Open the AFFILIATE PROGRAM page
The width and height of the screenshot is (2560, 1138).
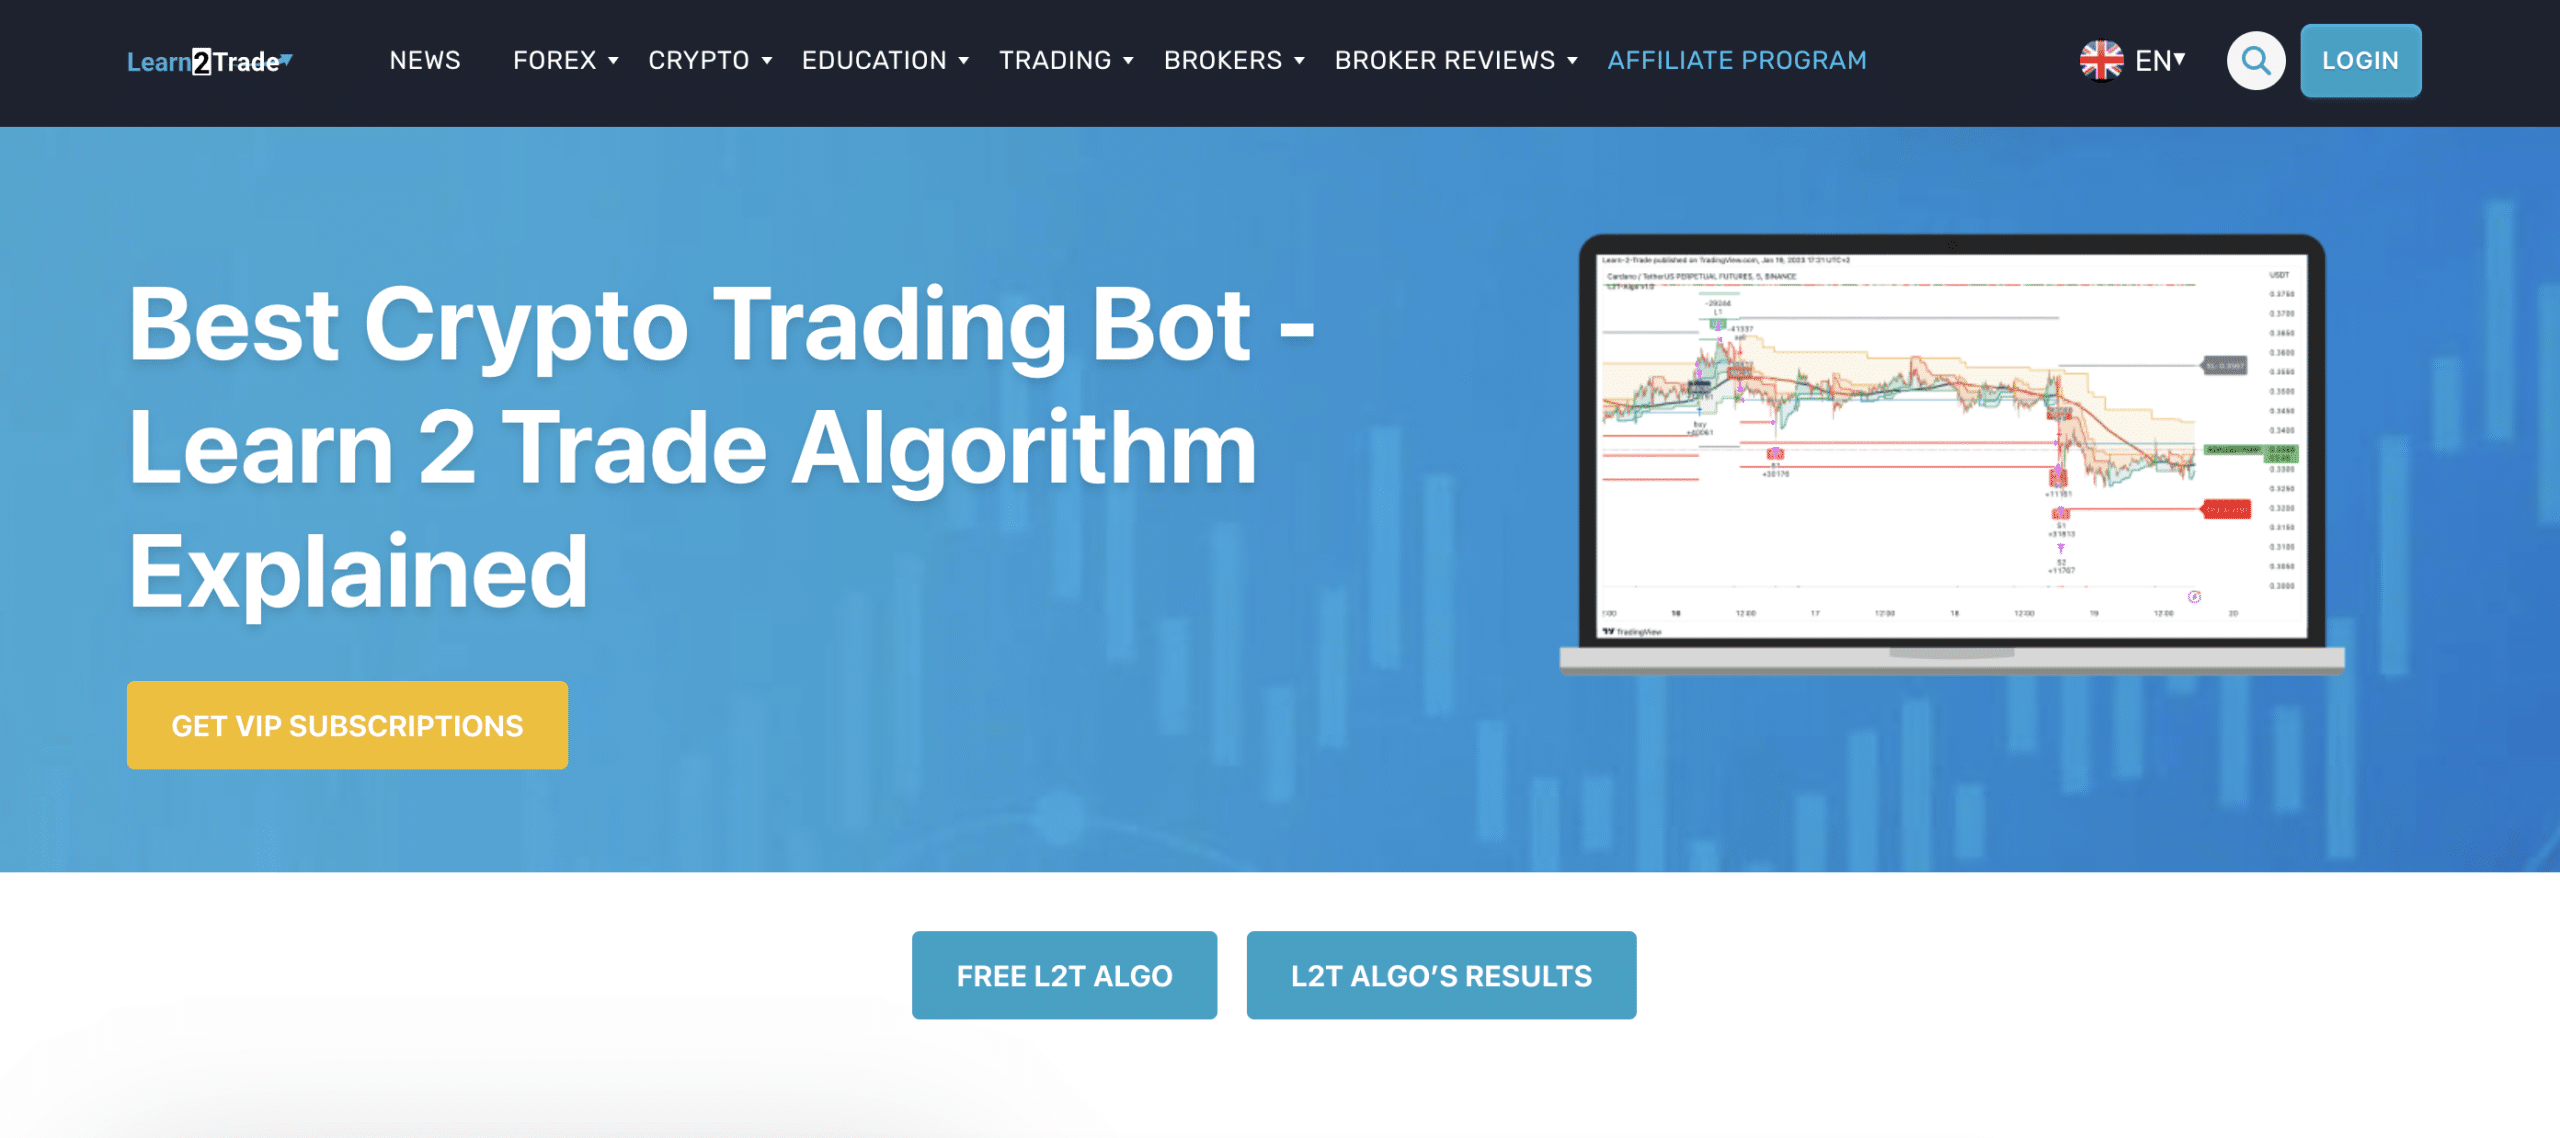[x=1737, y=60]
